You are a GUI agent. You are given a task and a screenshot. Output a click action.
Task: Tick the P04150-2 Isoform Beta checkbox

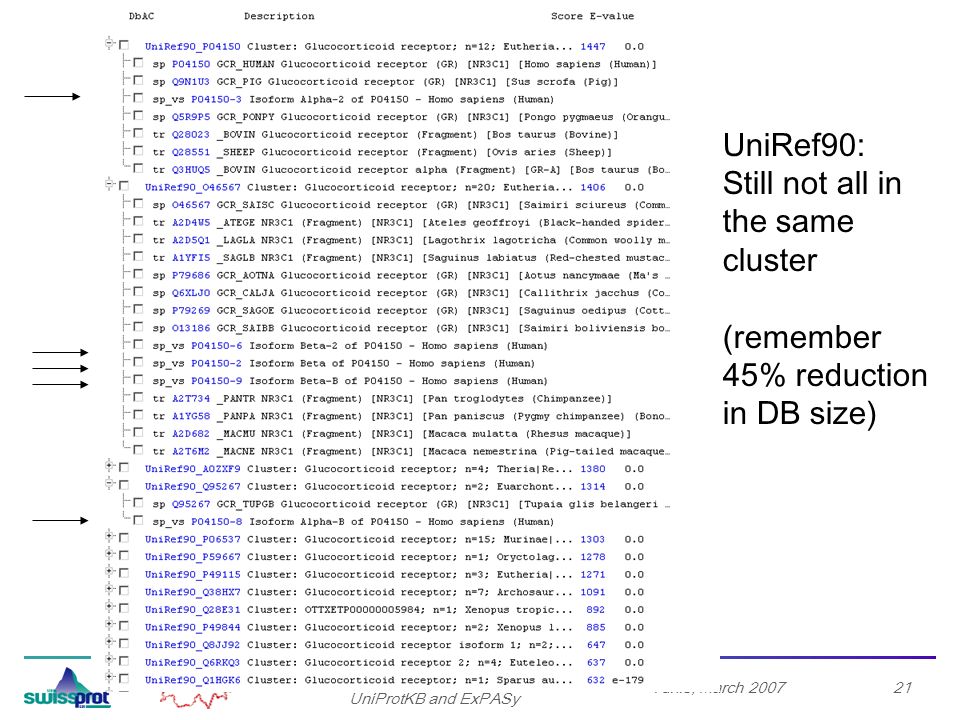point(138,362)
